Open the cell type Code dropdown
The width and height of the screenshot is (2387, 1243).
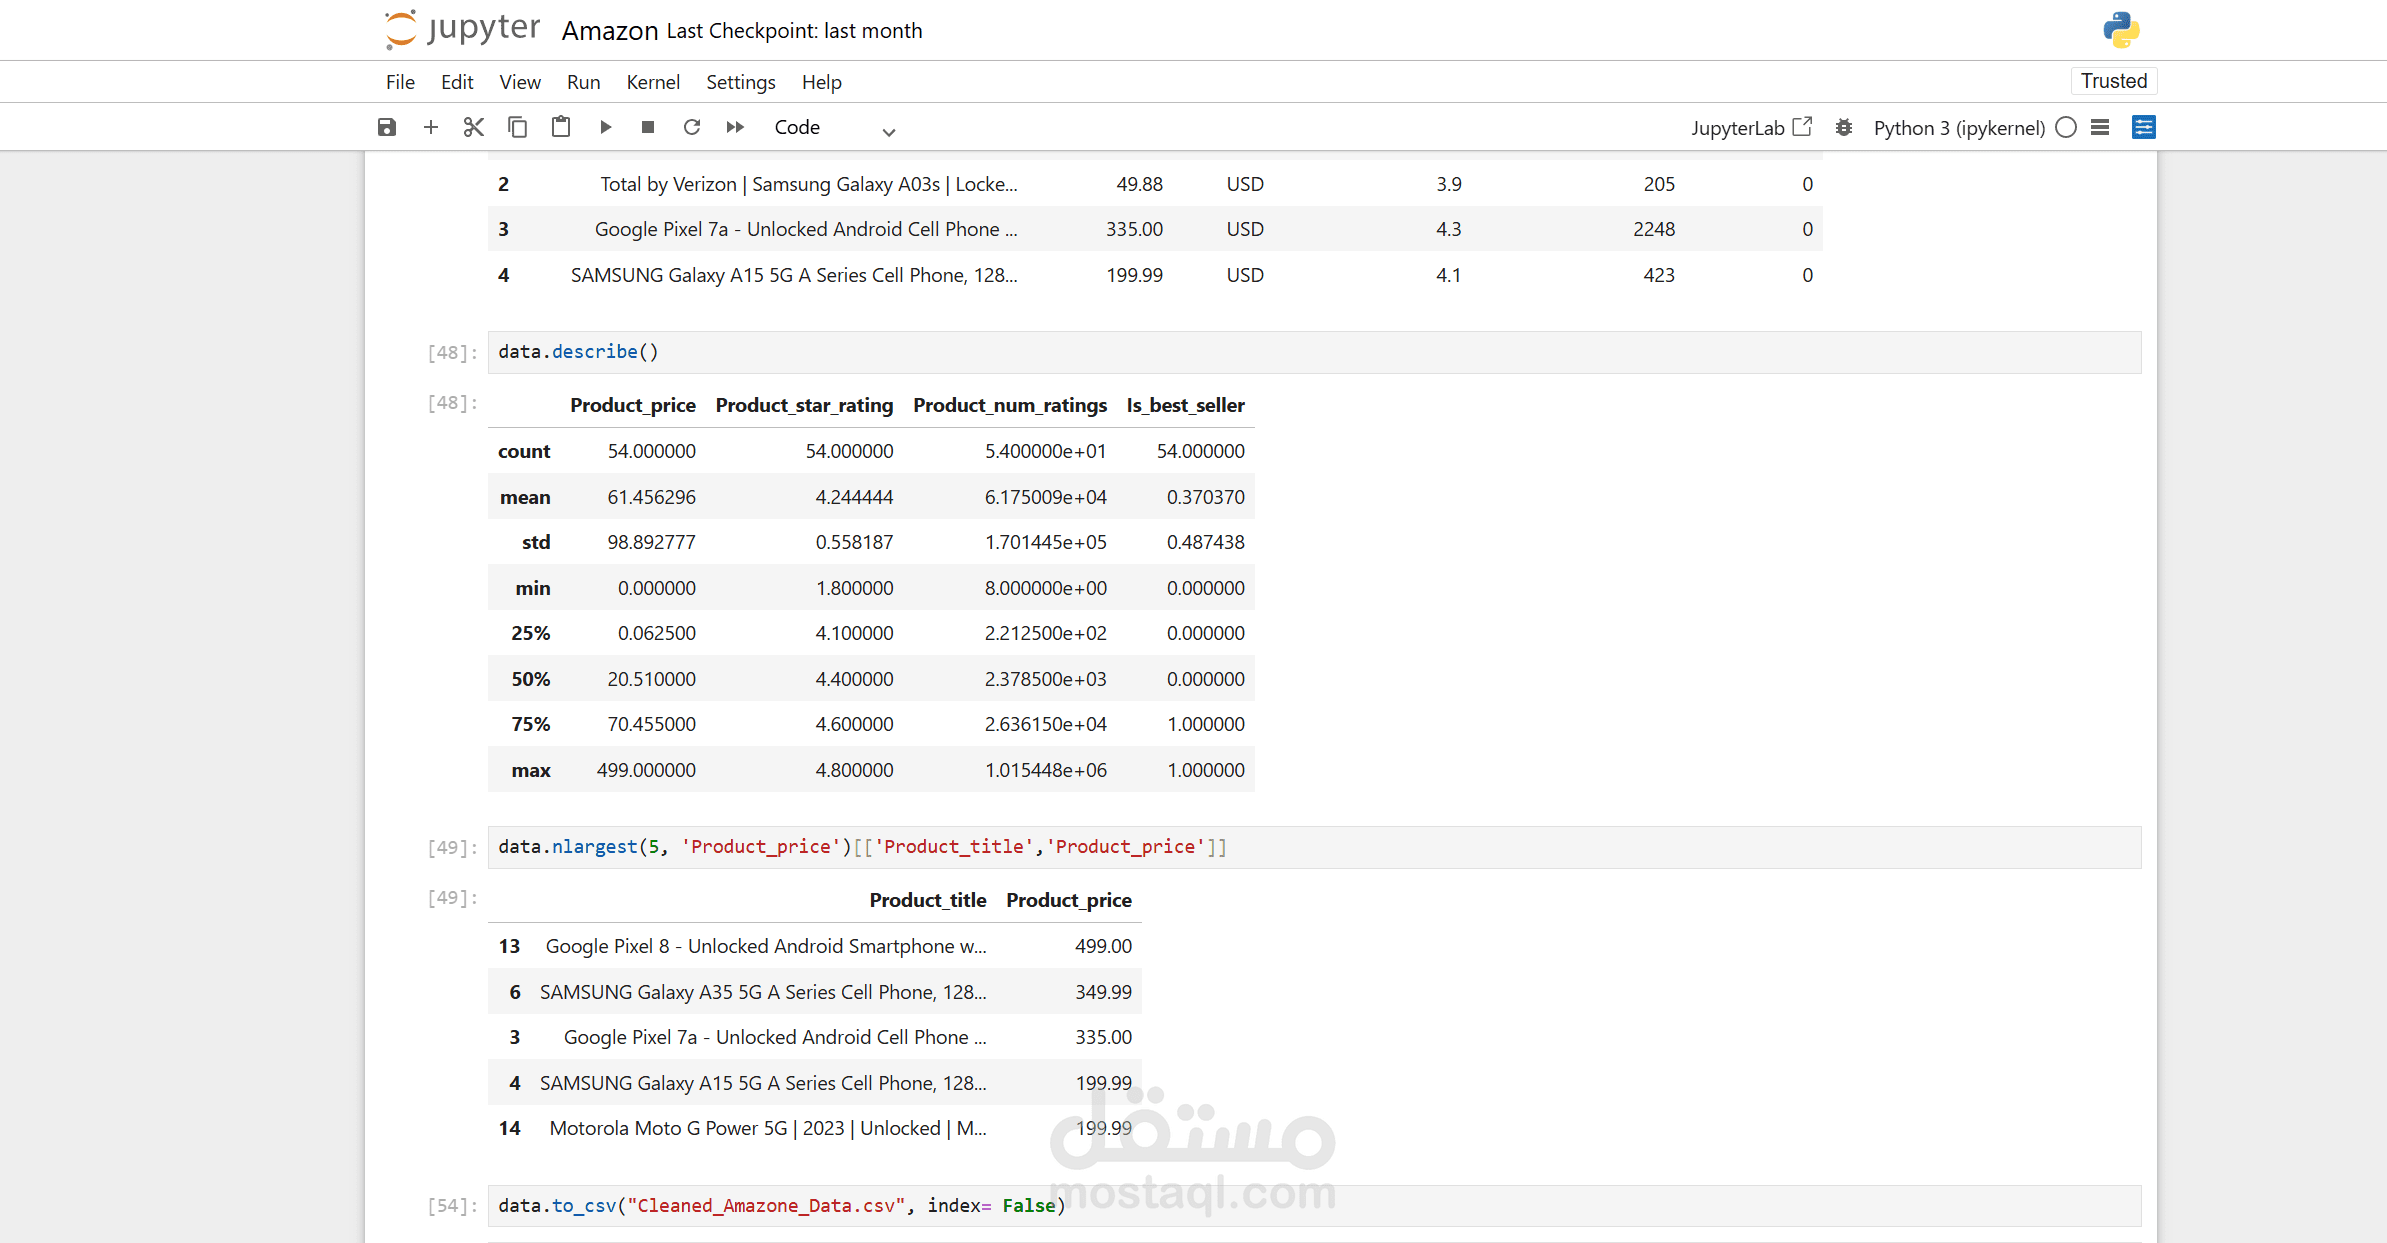click(x=834, y=128)
